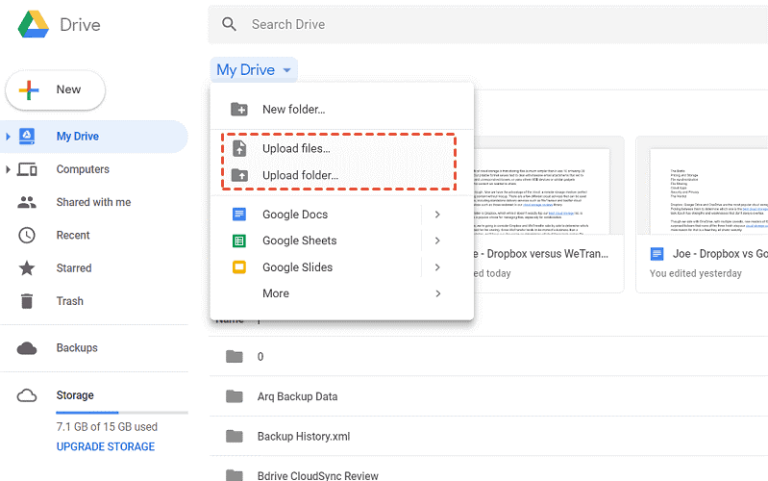The height and width of the screenshot is (481, 768).
Task: Click 7.1 GB of 15 GB used text
Action: (107, 427)
